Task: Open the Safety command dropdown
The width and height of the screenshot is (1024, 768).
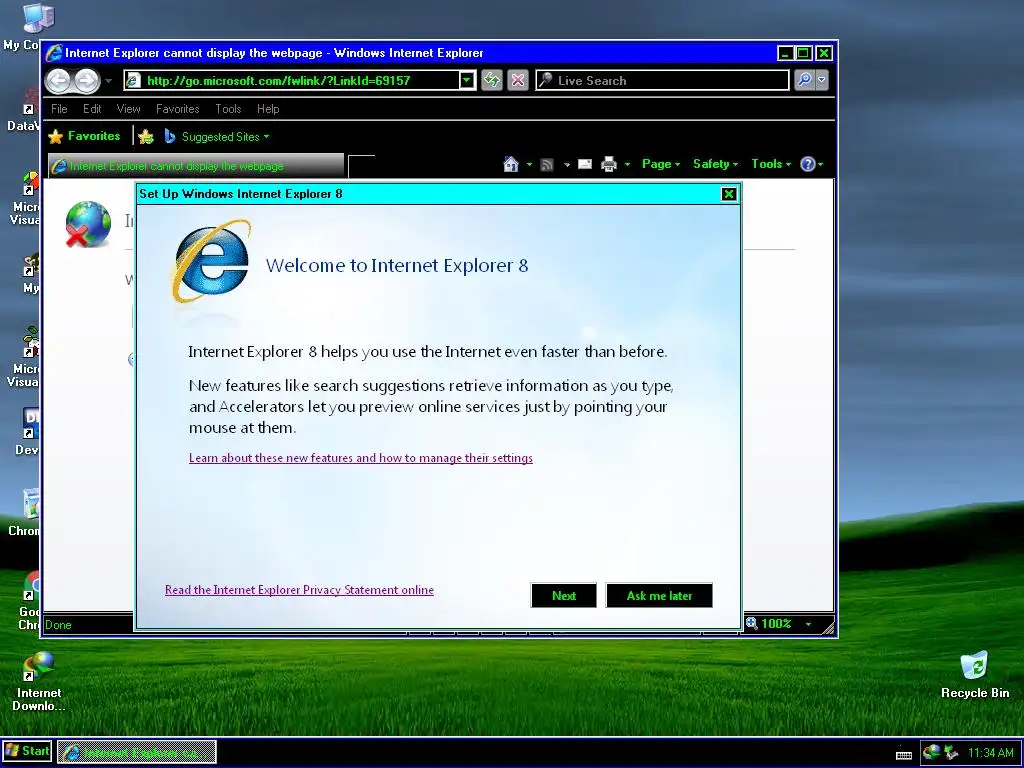Action: pos(715,164)
